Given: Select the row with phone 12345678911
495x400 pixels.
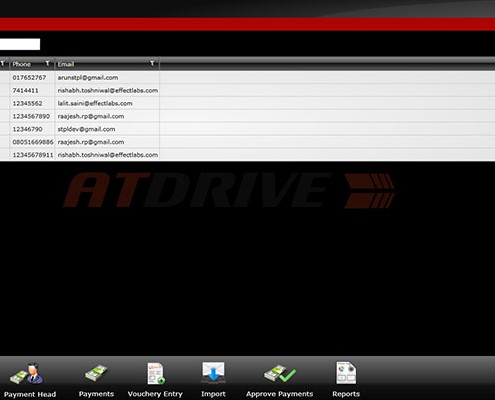Looking at the screenshot, I should pyautogui.click(x=247, y=155).
